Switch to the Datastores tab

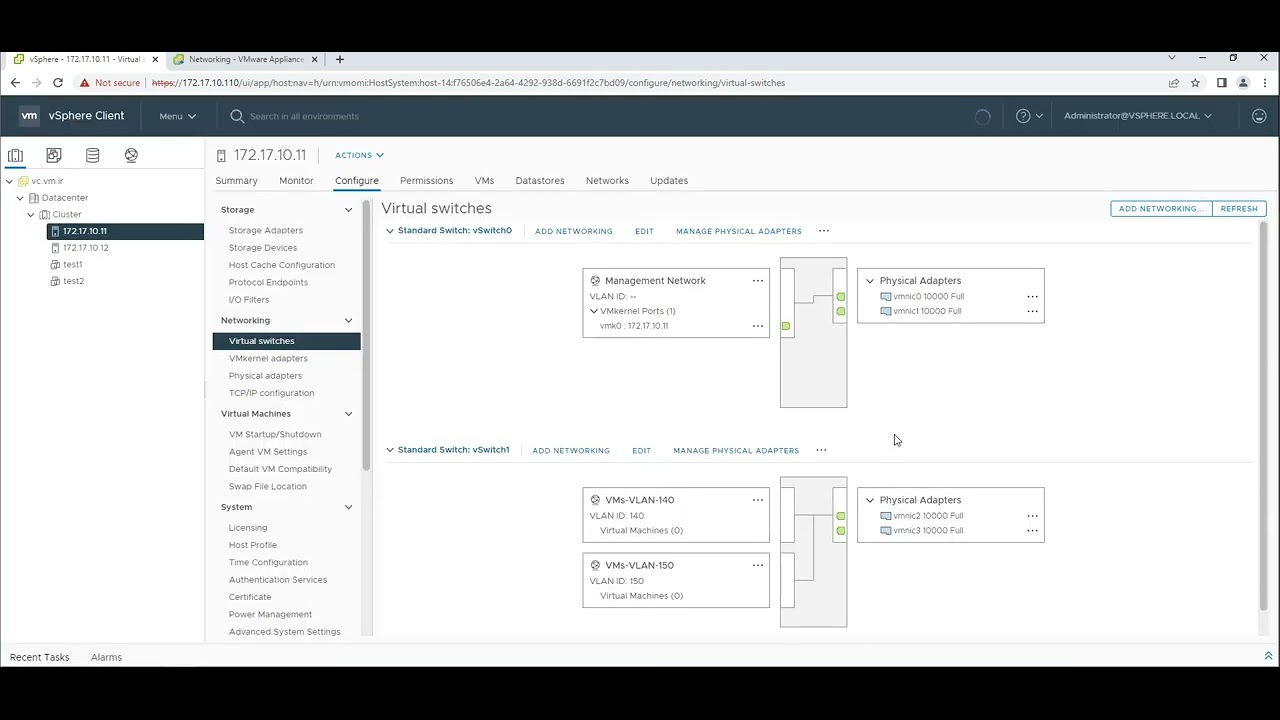pos(540,181)
